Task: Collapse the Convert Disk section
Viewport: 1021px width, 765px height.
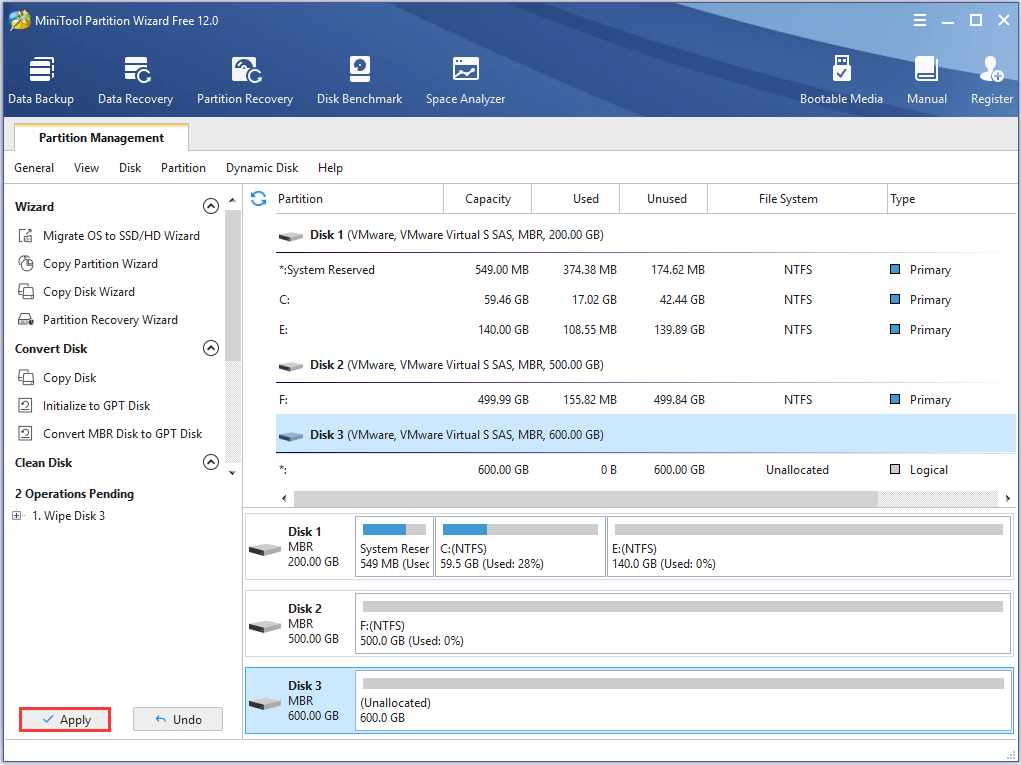Action: 210,348
